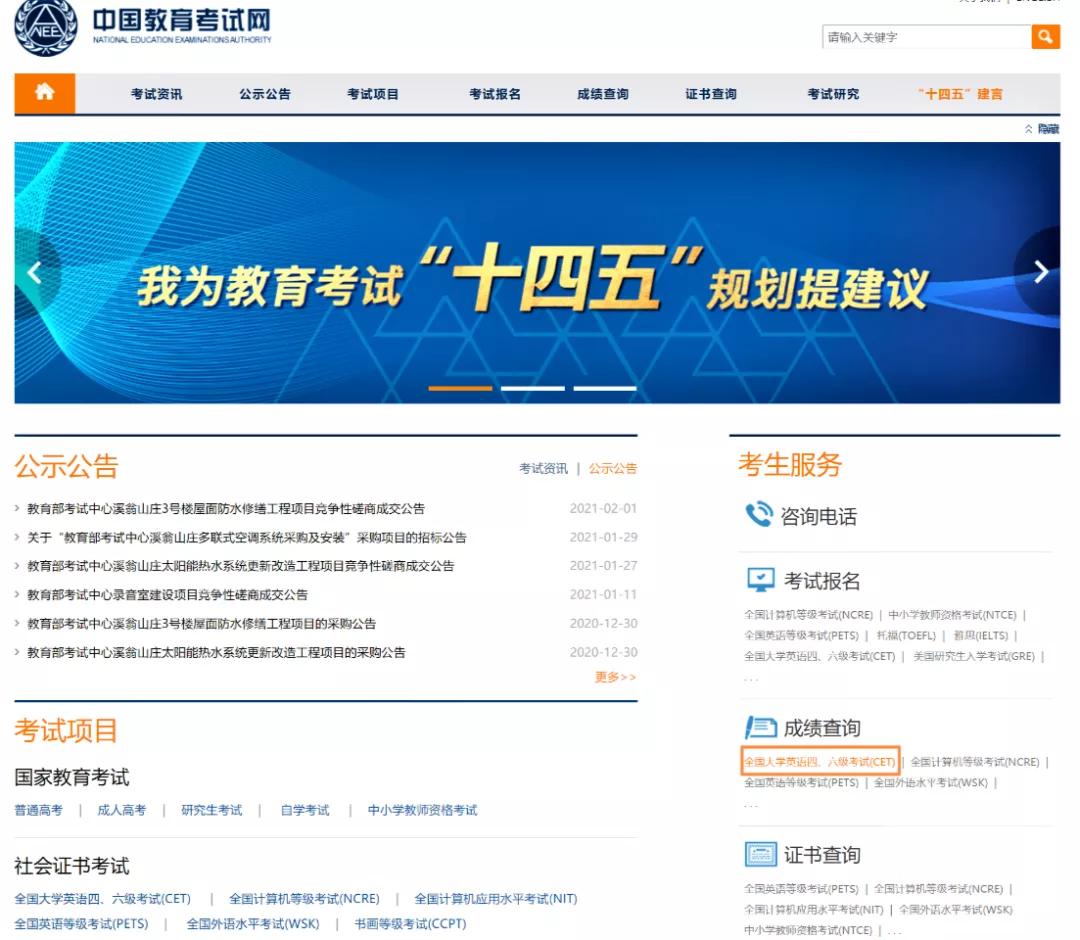Click the 普通高考 link under 国家教育考试
Screen dimensions: 1080x940
pos(38,810)
